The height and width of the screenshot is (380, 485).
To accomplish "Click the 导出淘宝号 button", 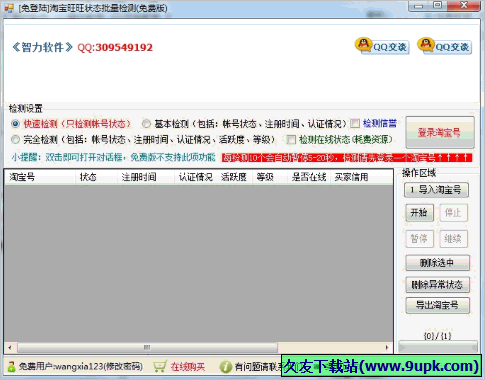I will tap(437, 305).
